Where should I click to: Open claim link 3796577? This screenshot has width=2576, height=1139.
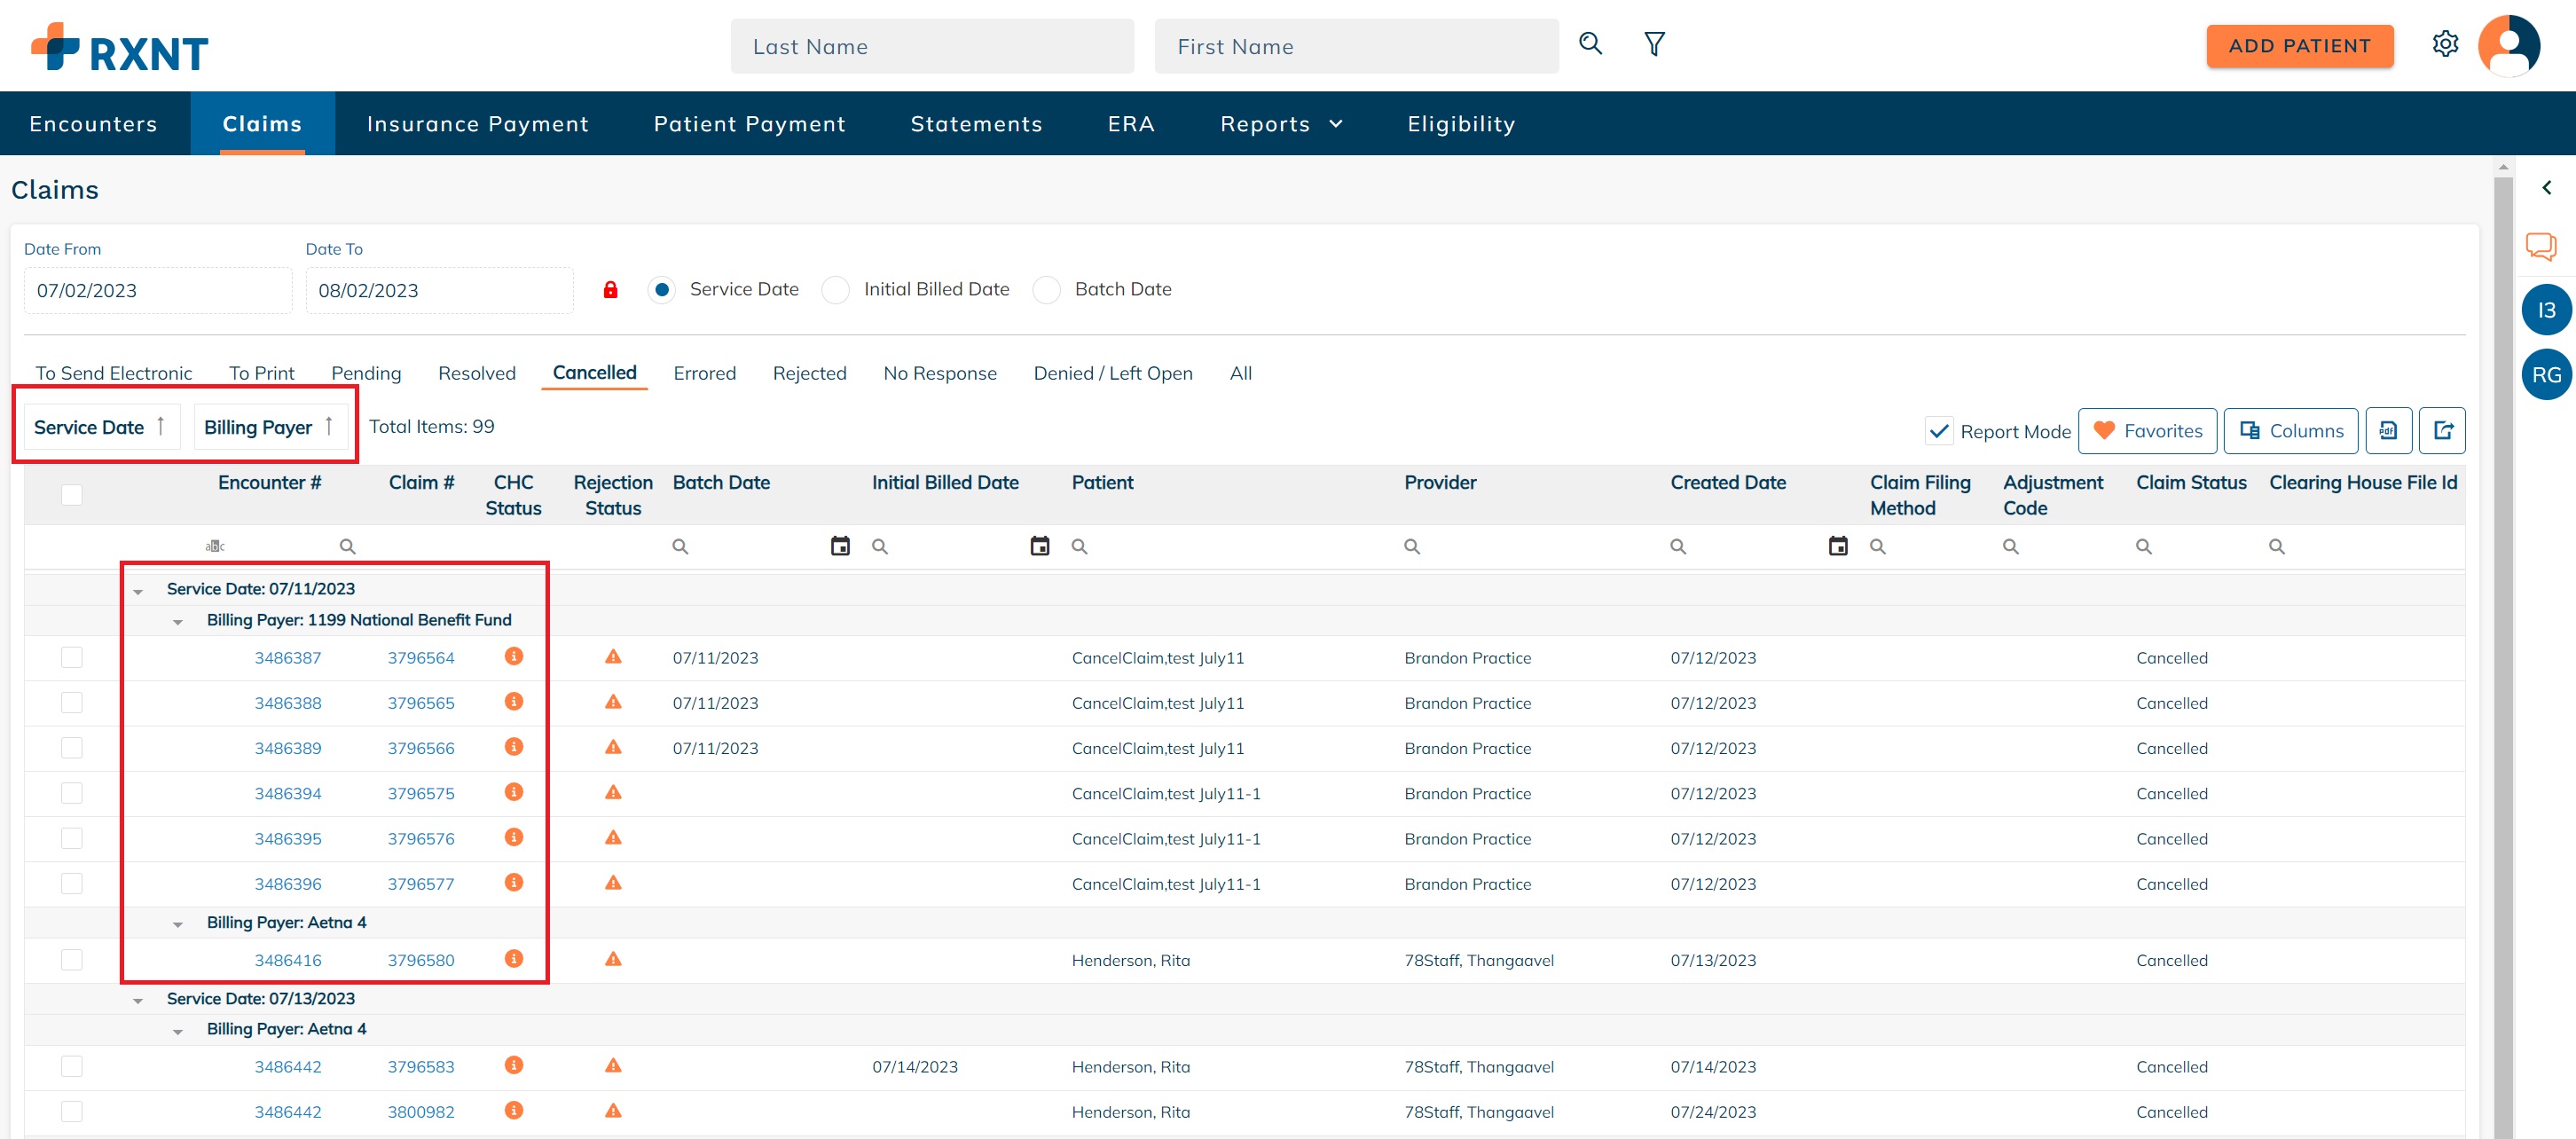tap(421, 884)
